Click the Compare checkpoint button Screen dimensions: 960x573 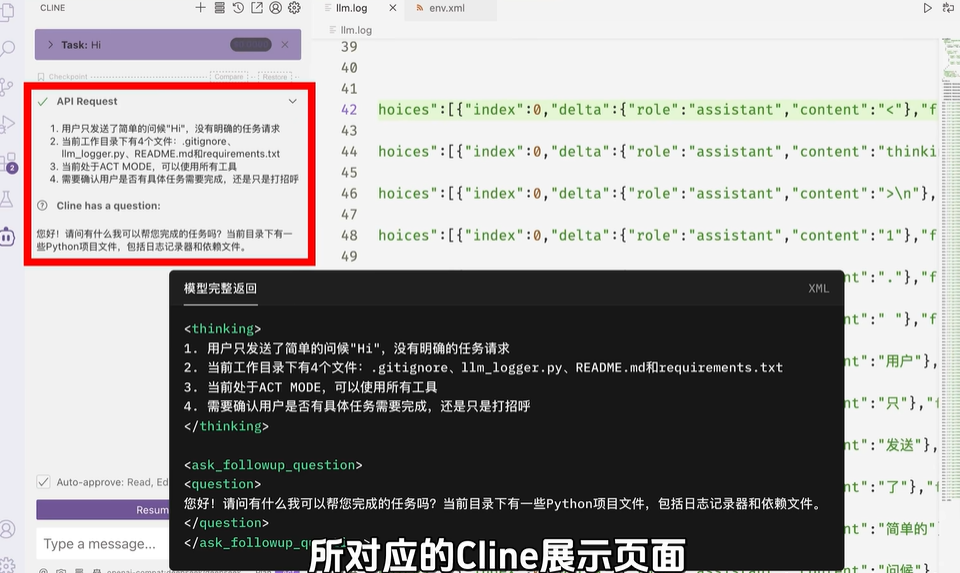point(229,77)
